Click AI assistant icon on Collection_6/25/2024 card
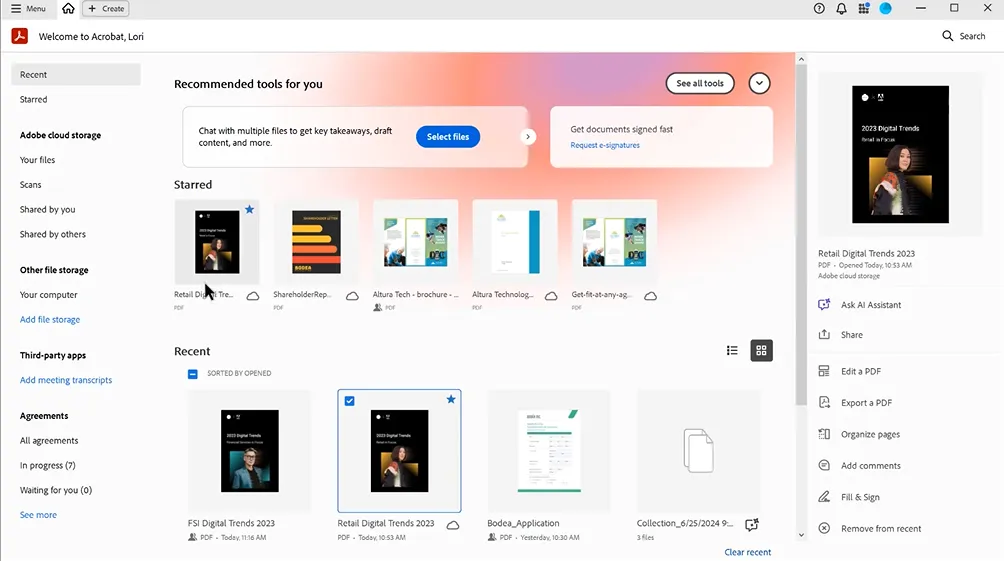This screenshot has width=1004, height=561. (x=752, y=524)
